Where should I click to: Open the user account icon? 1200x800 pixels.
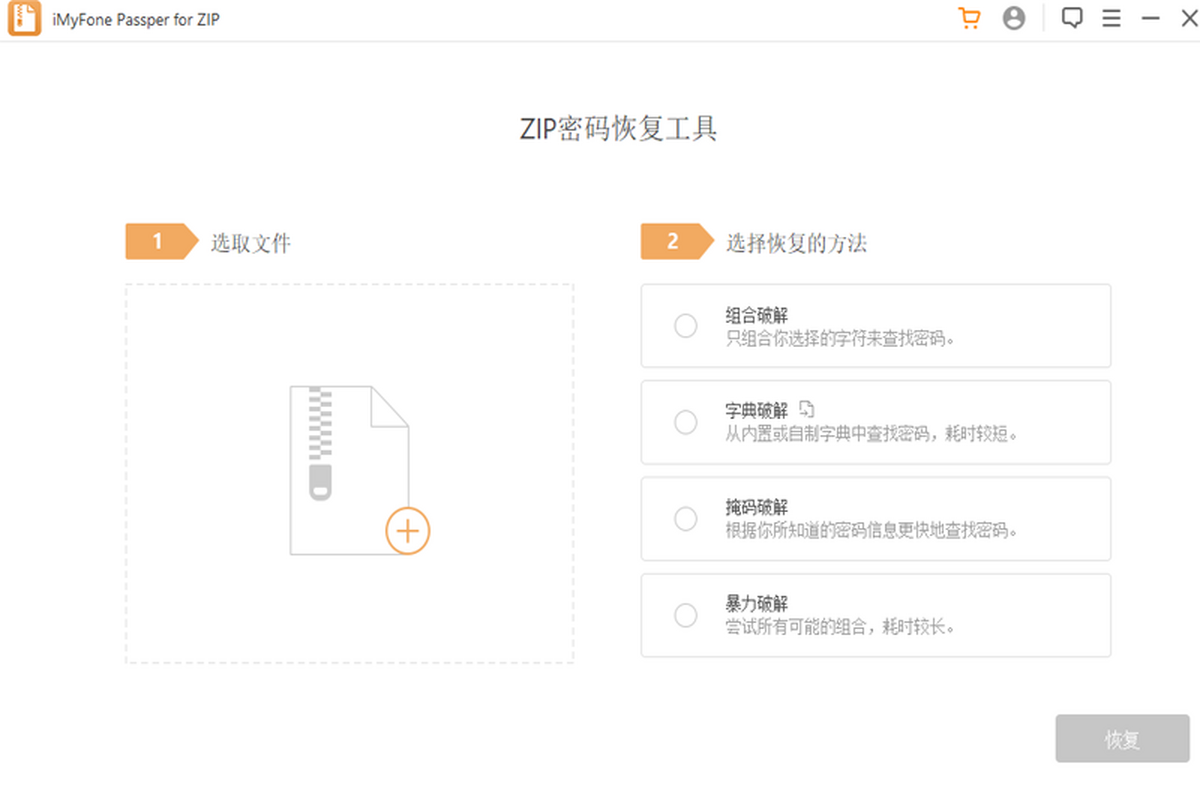(1014, 19)
